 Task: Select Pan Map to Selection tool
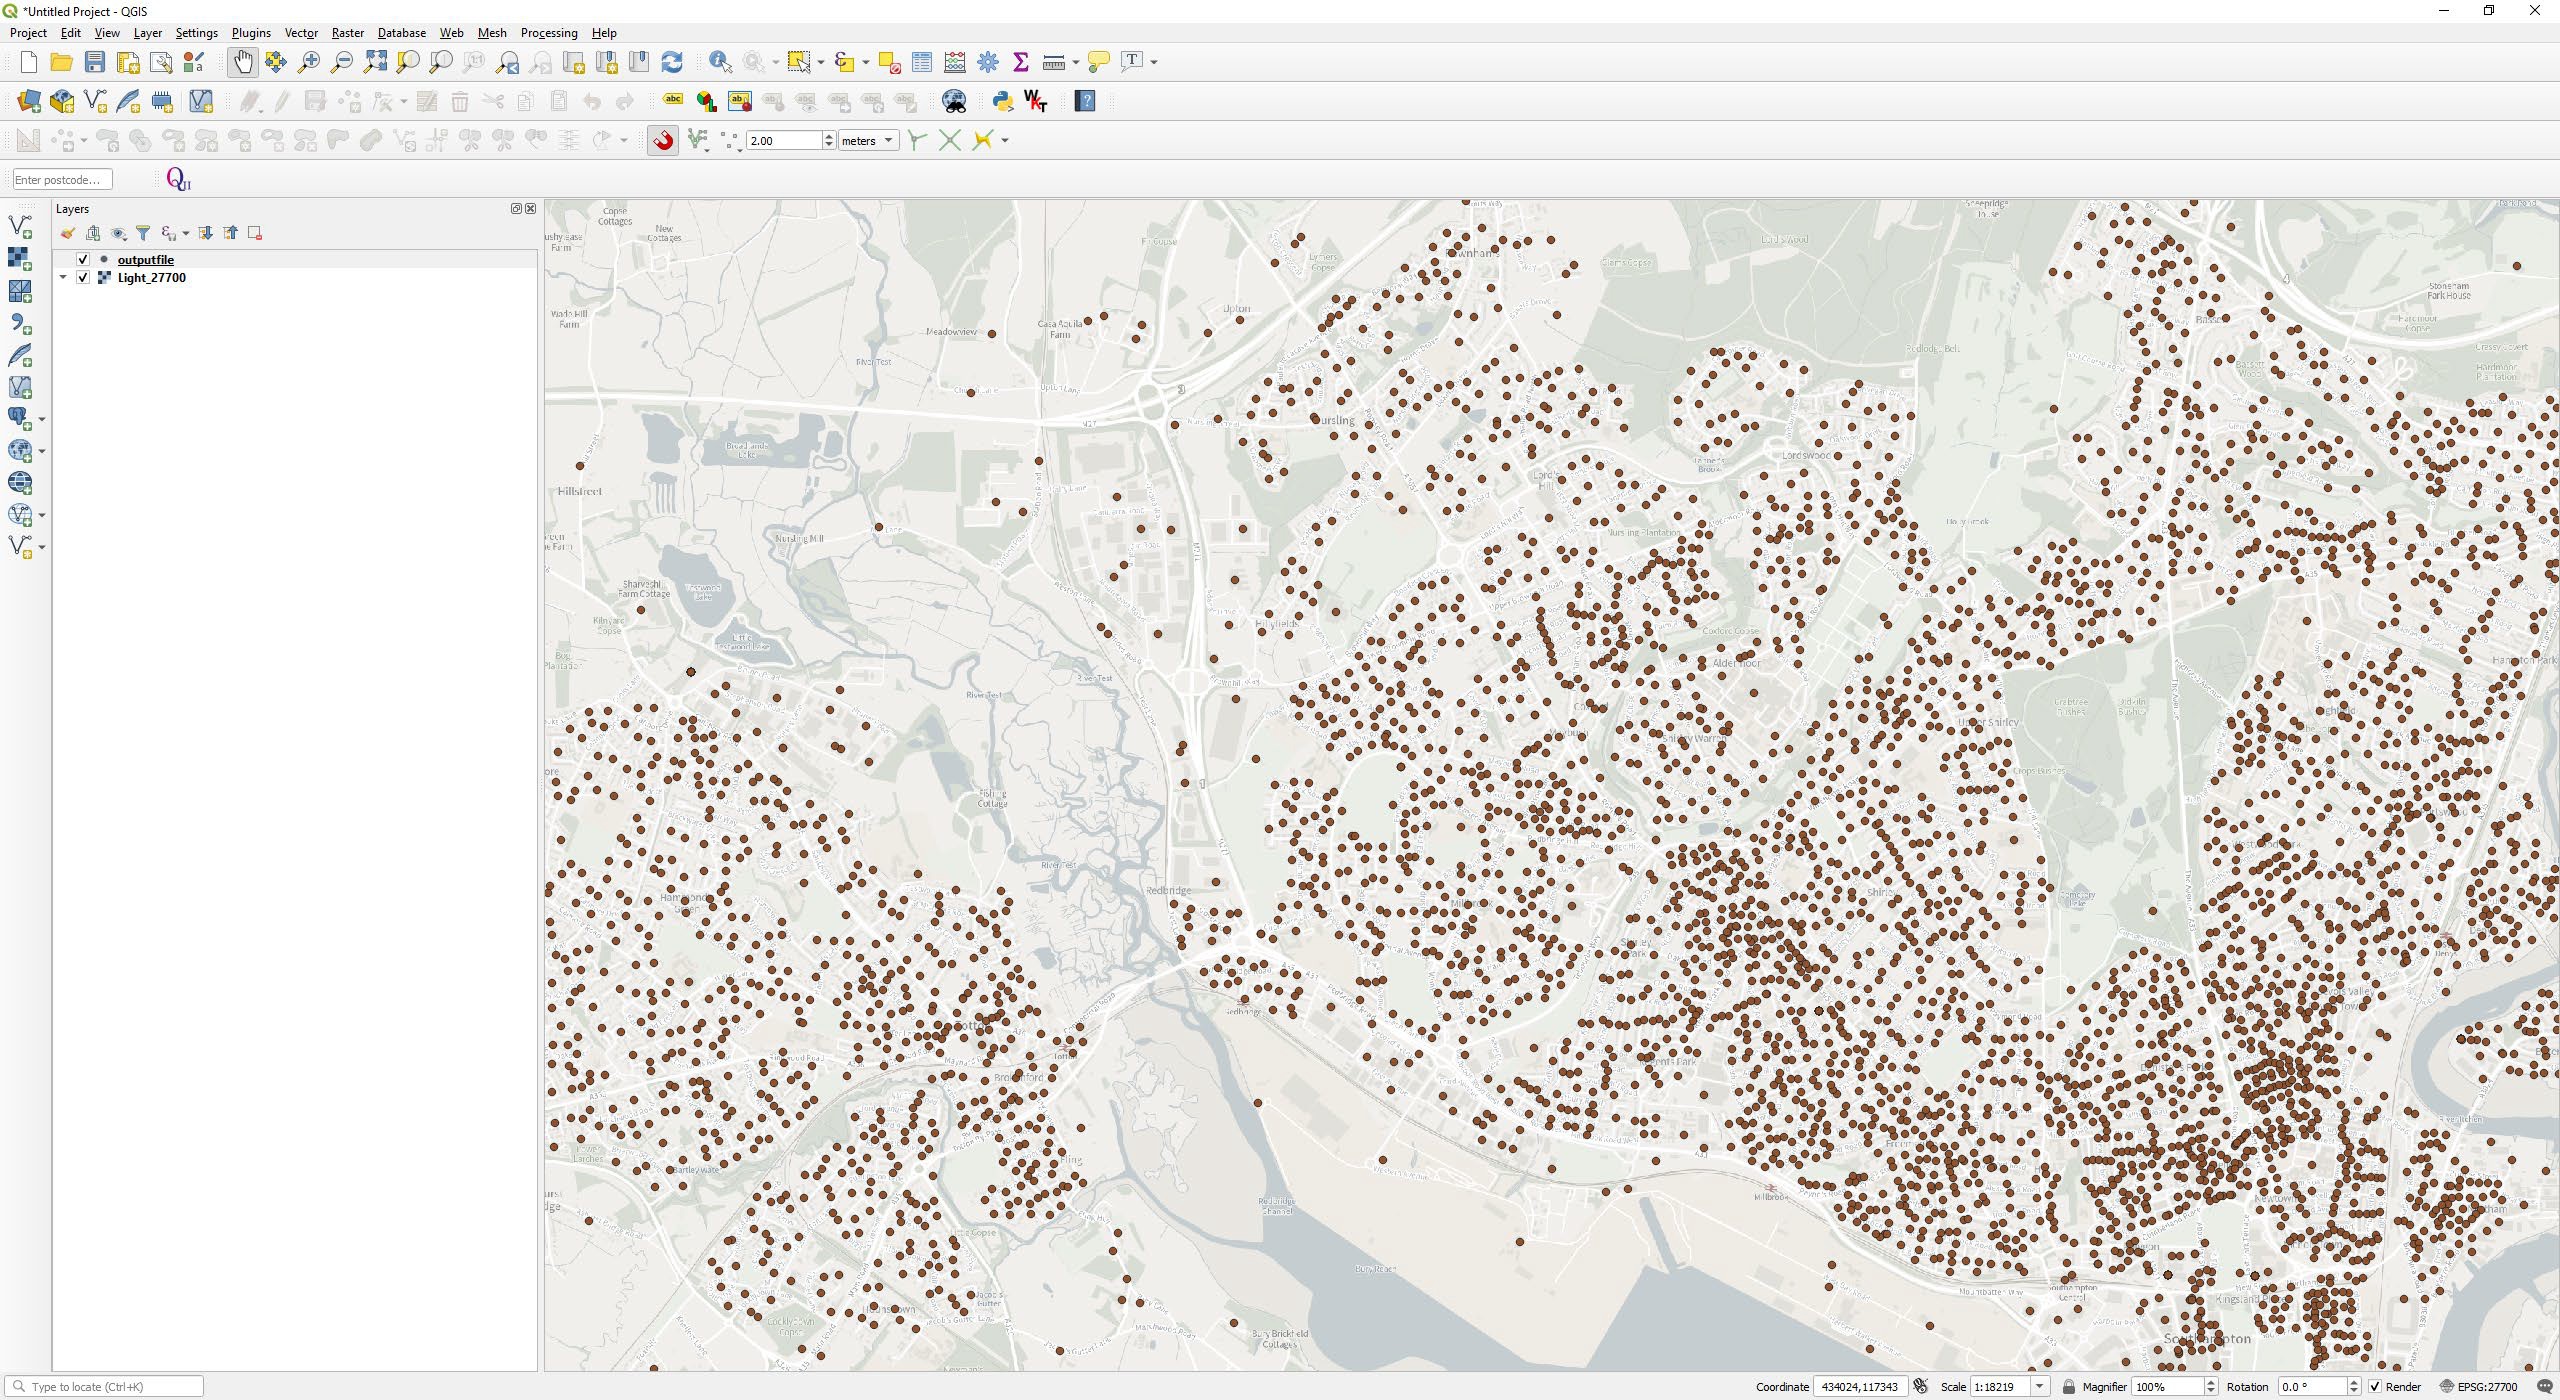[275, 62]
